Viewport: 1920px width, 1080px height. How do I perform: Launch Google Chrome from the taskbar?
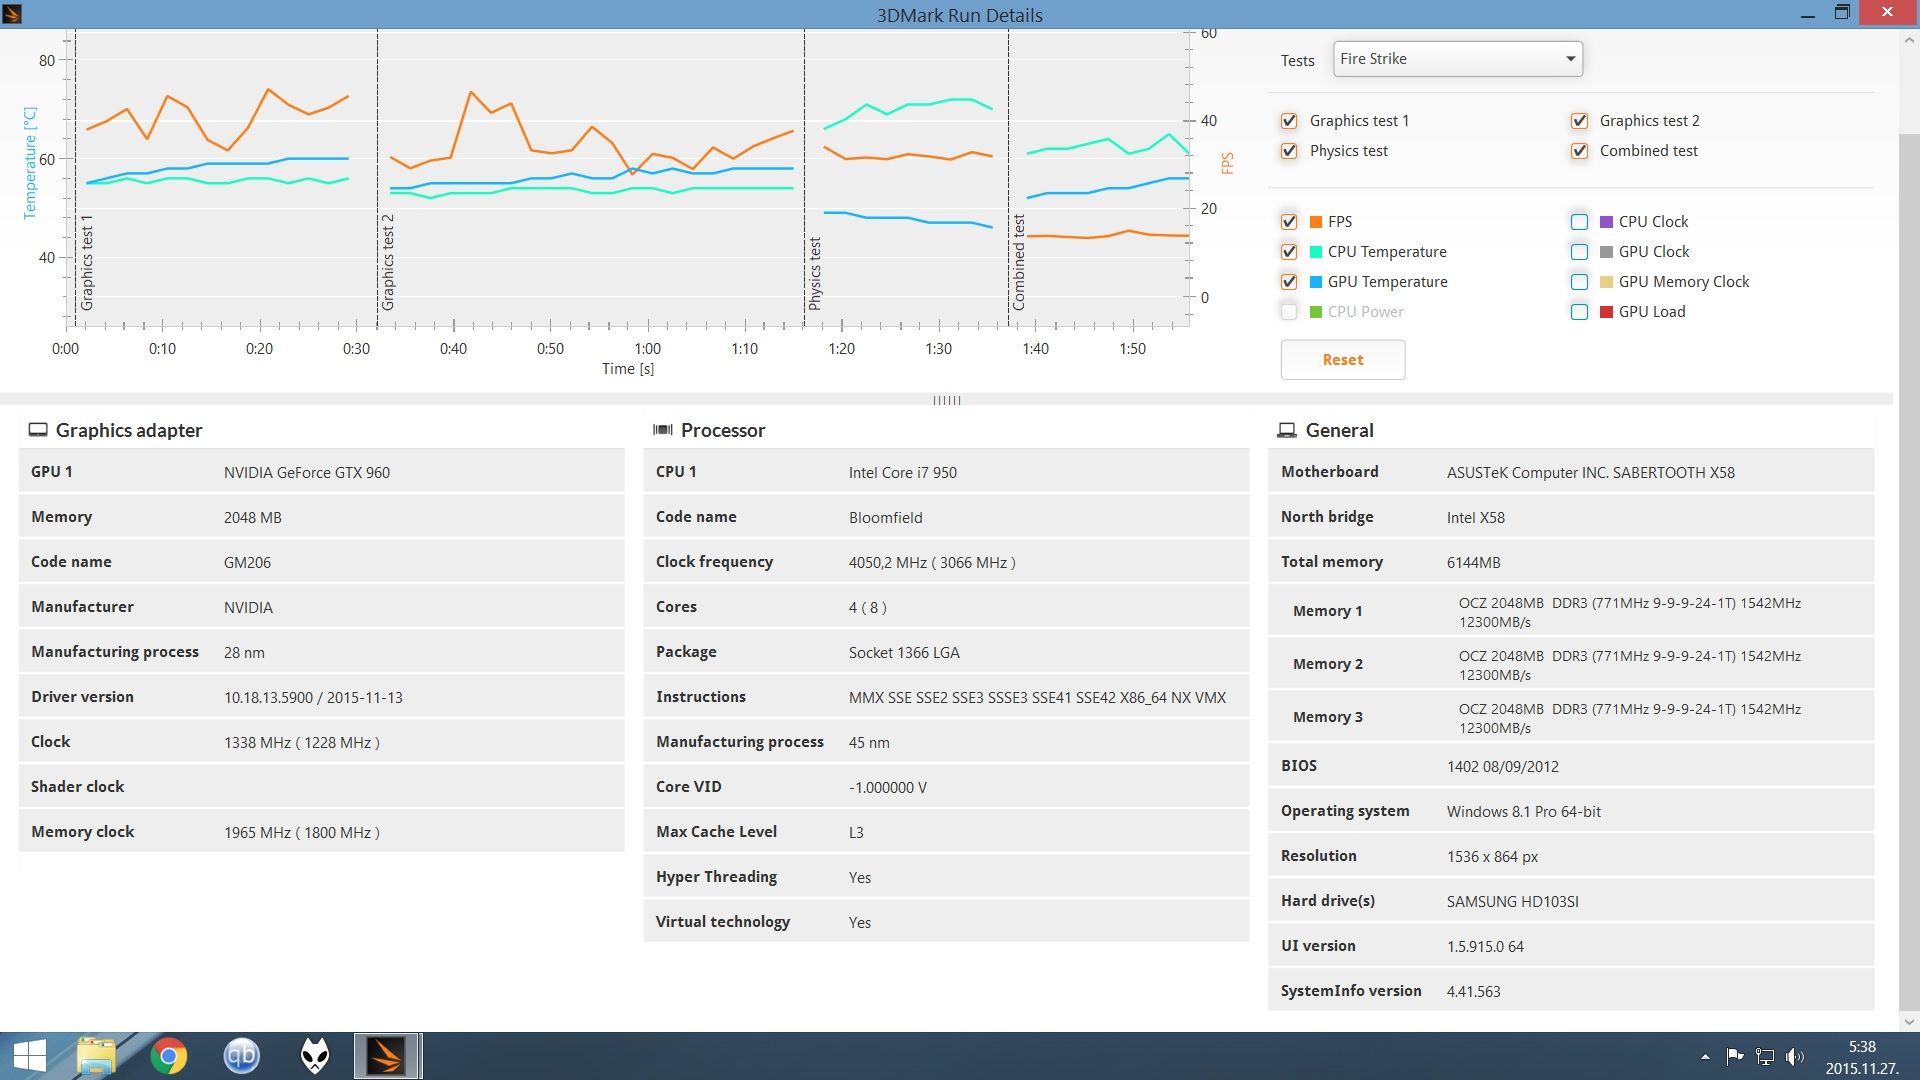(169, 1056)
